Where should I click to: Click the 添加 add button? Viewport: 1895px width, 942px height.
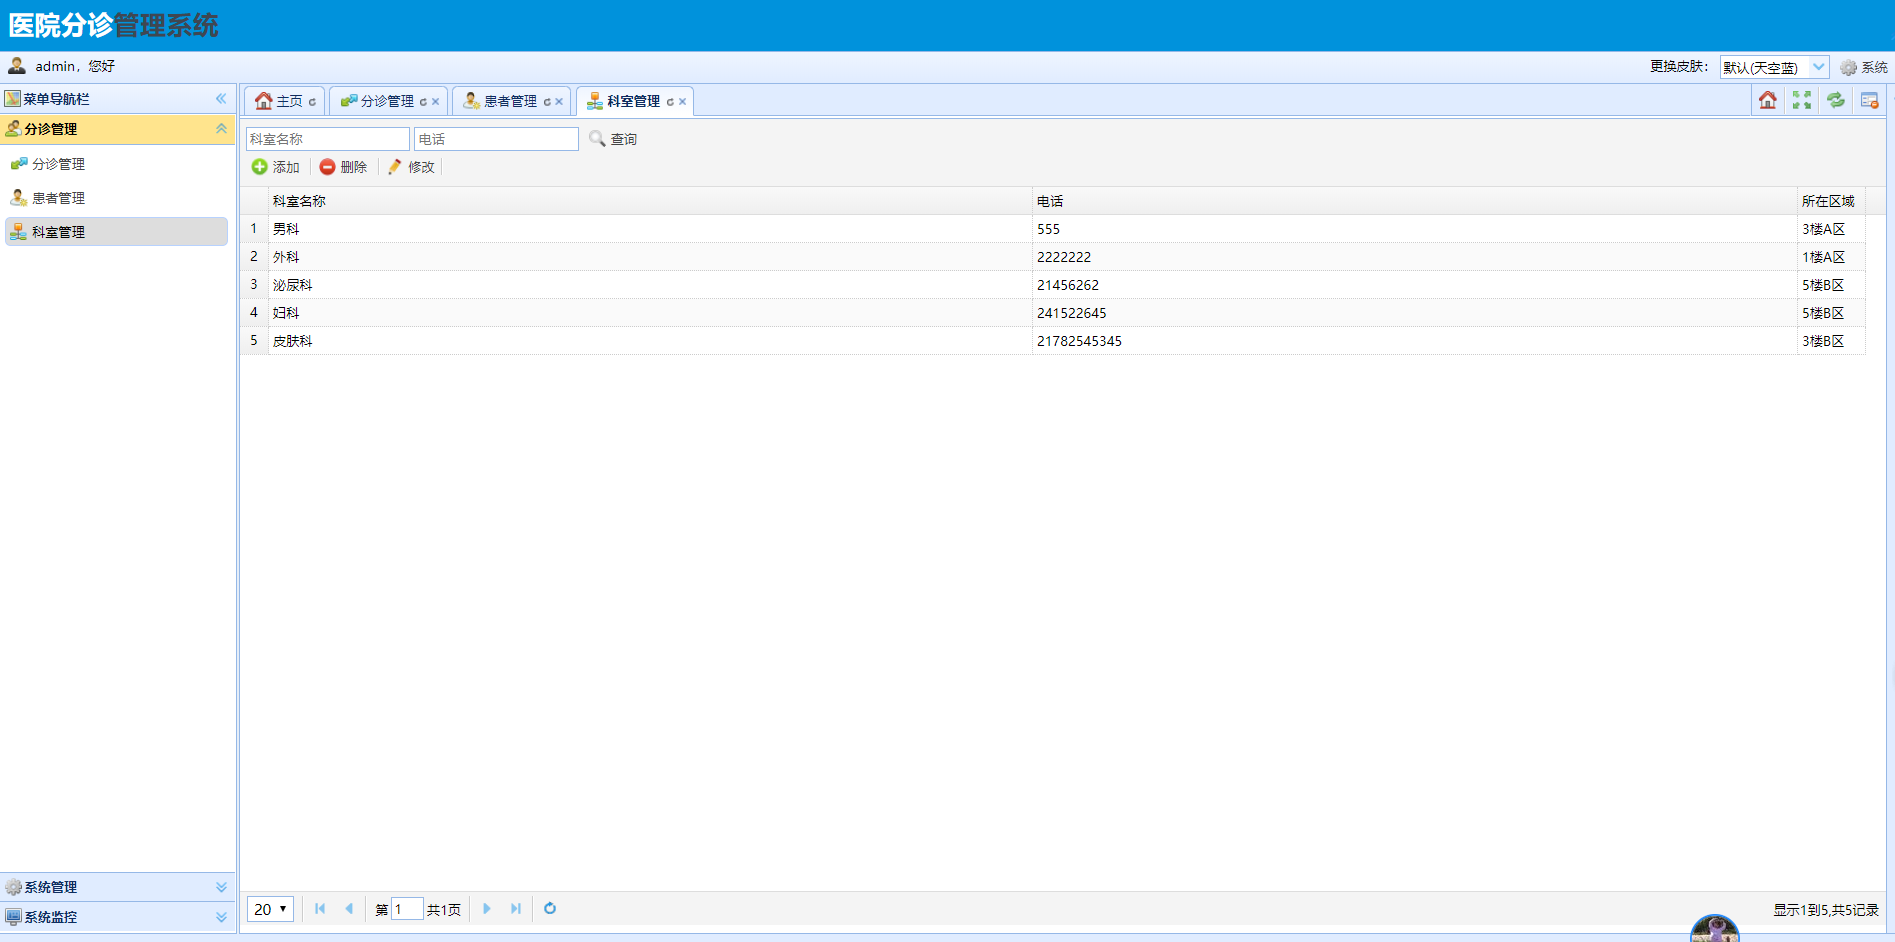(x=276, y=167)
